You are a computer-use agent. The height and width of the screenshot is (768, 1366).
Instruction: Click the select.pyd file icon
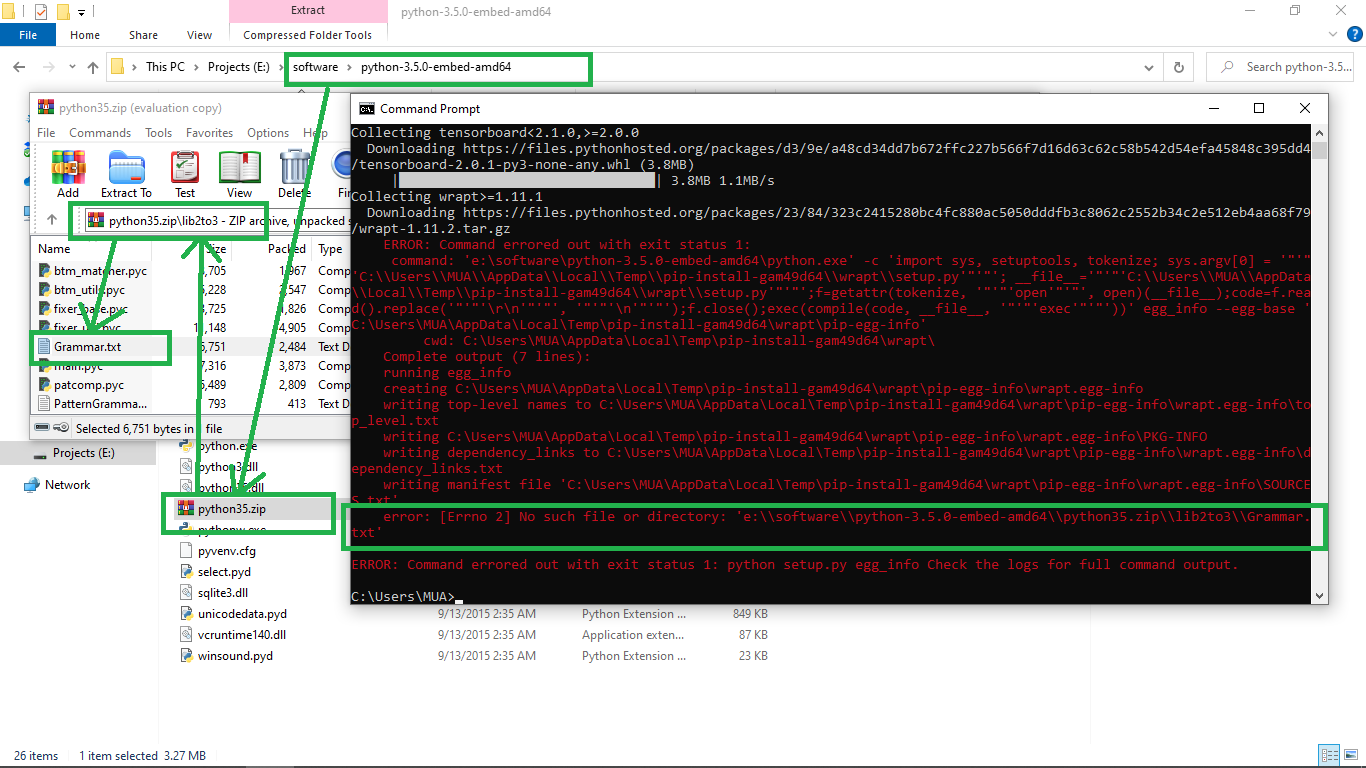(186, 571)
